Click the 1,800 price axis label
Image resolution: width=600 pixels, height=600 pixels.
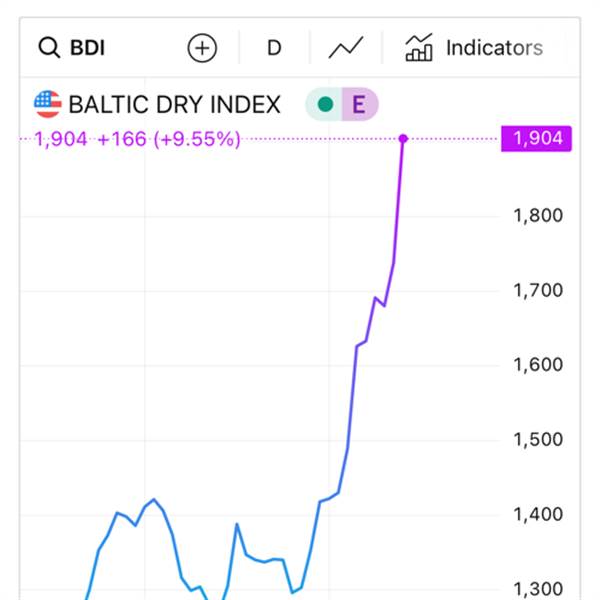538,215
